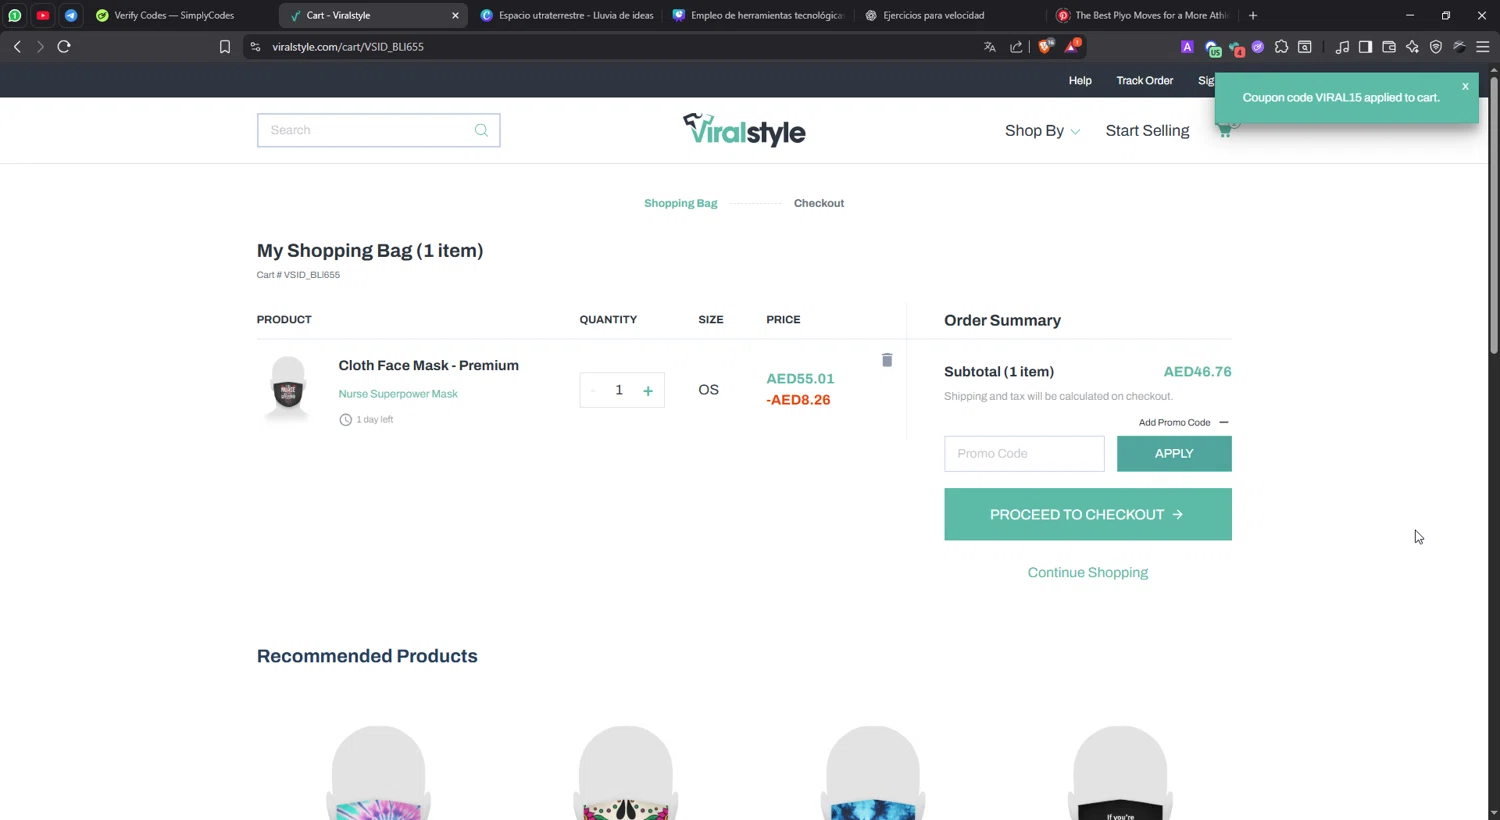Open the blue mask recommended product
Image resolution: width=1500 pixels, height=820 pixels.
(x=873, y=772)
